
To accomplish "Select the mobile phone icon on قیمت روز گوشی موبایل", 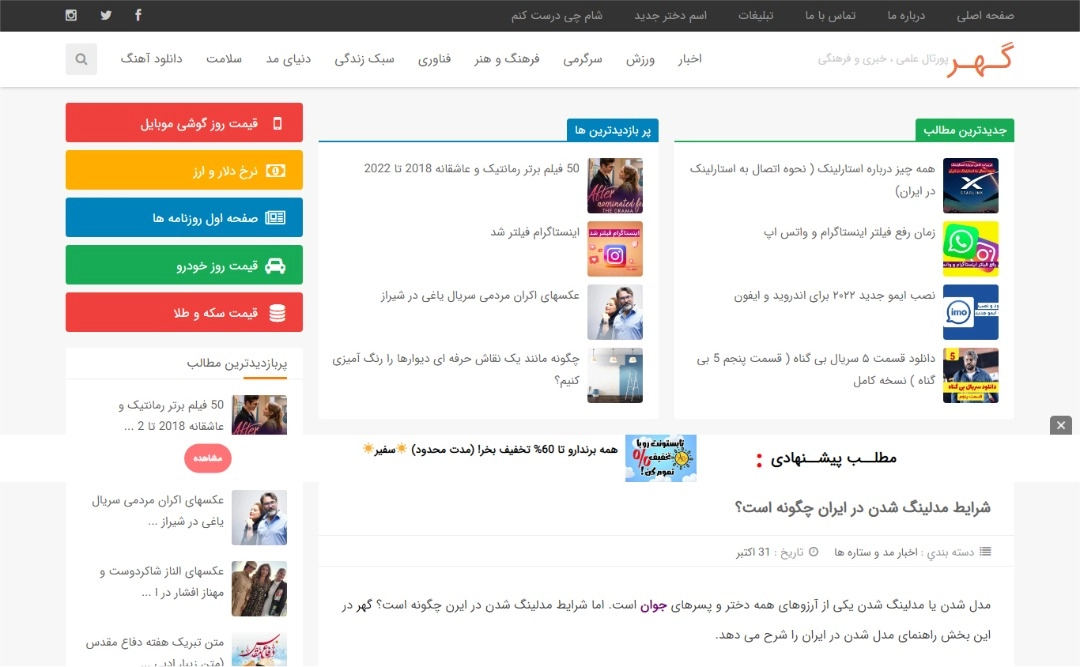I will pos(279,123).
